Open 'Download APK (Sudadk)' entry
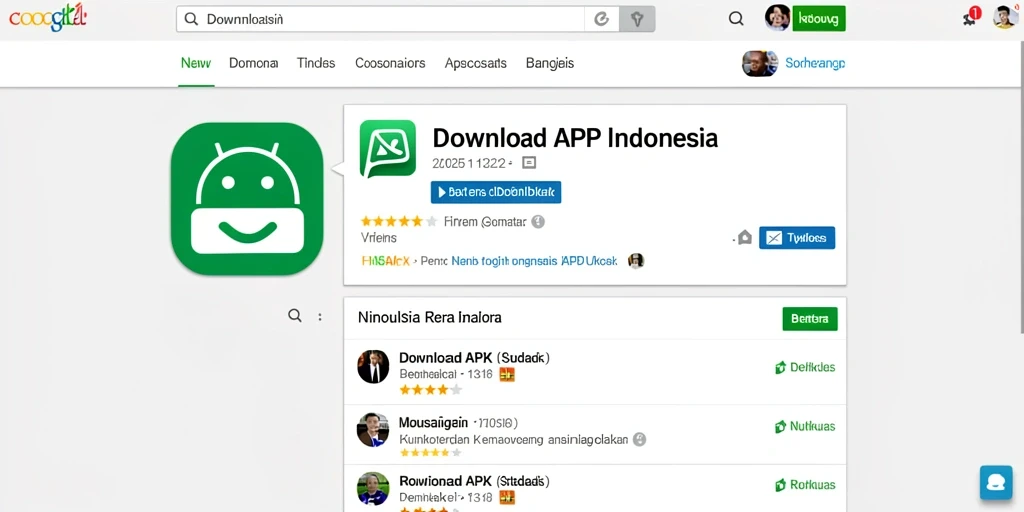 [474, 358]
